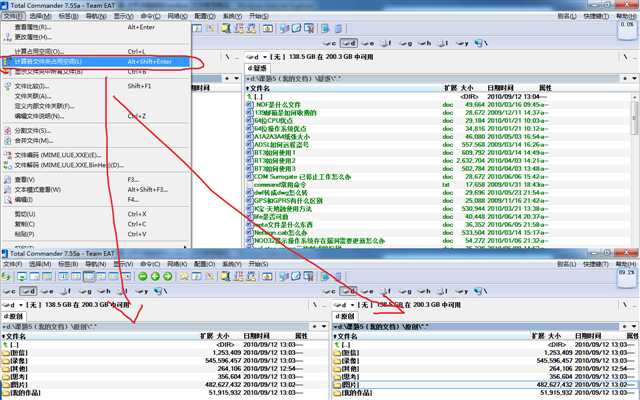Open folder [我的作品] in lower right panel
The height and width of the screenshot is (400, 640).
click(353, 393)
